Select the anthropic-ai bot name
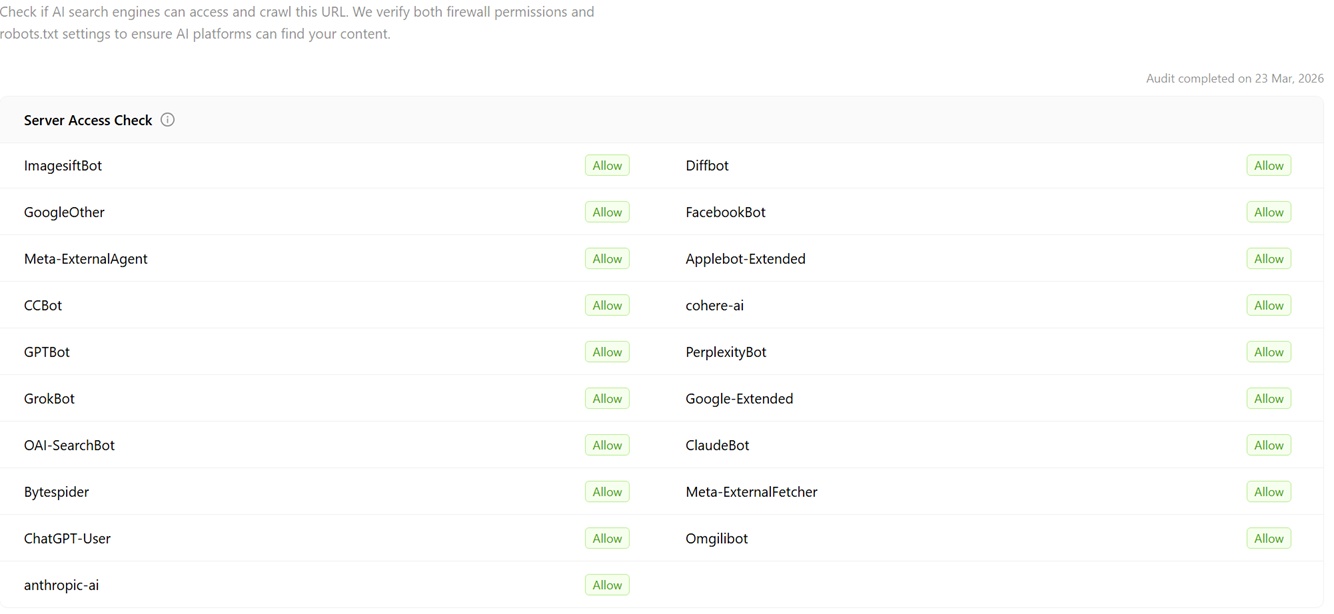 pyautogui.click(x=62, y=585)
